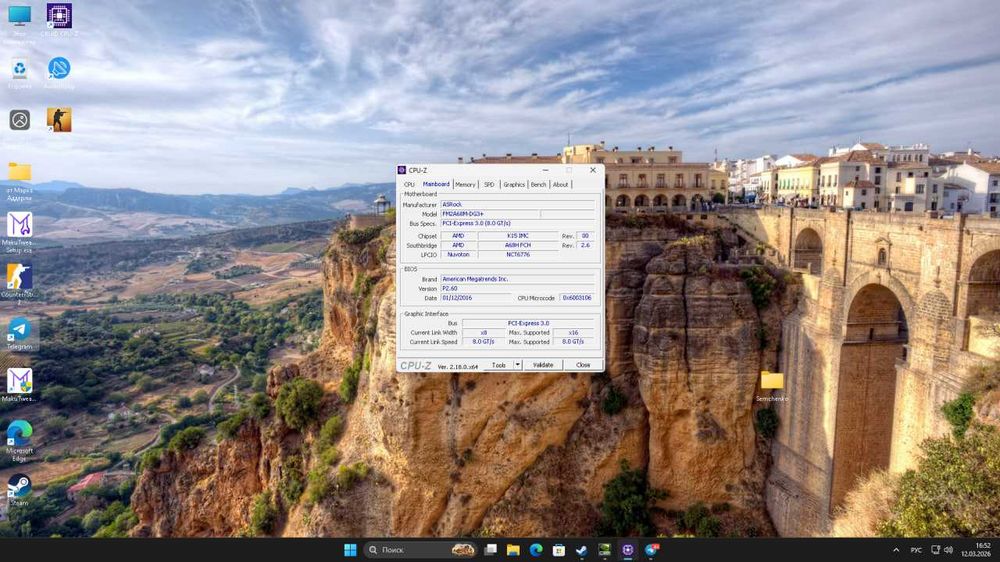1000x562 pixels.
Task: Open the Bench tab
Action: (x=538, y=184)
